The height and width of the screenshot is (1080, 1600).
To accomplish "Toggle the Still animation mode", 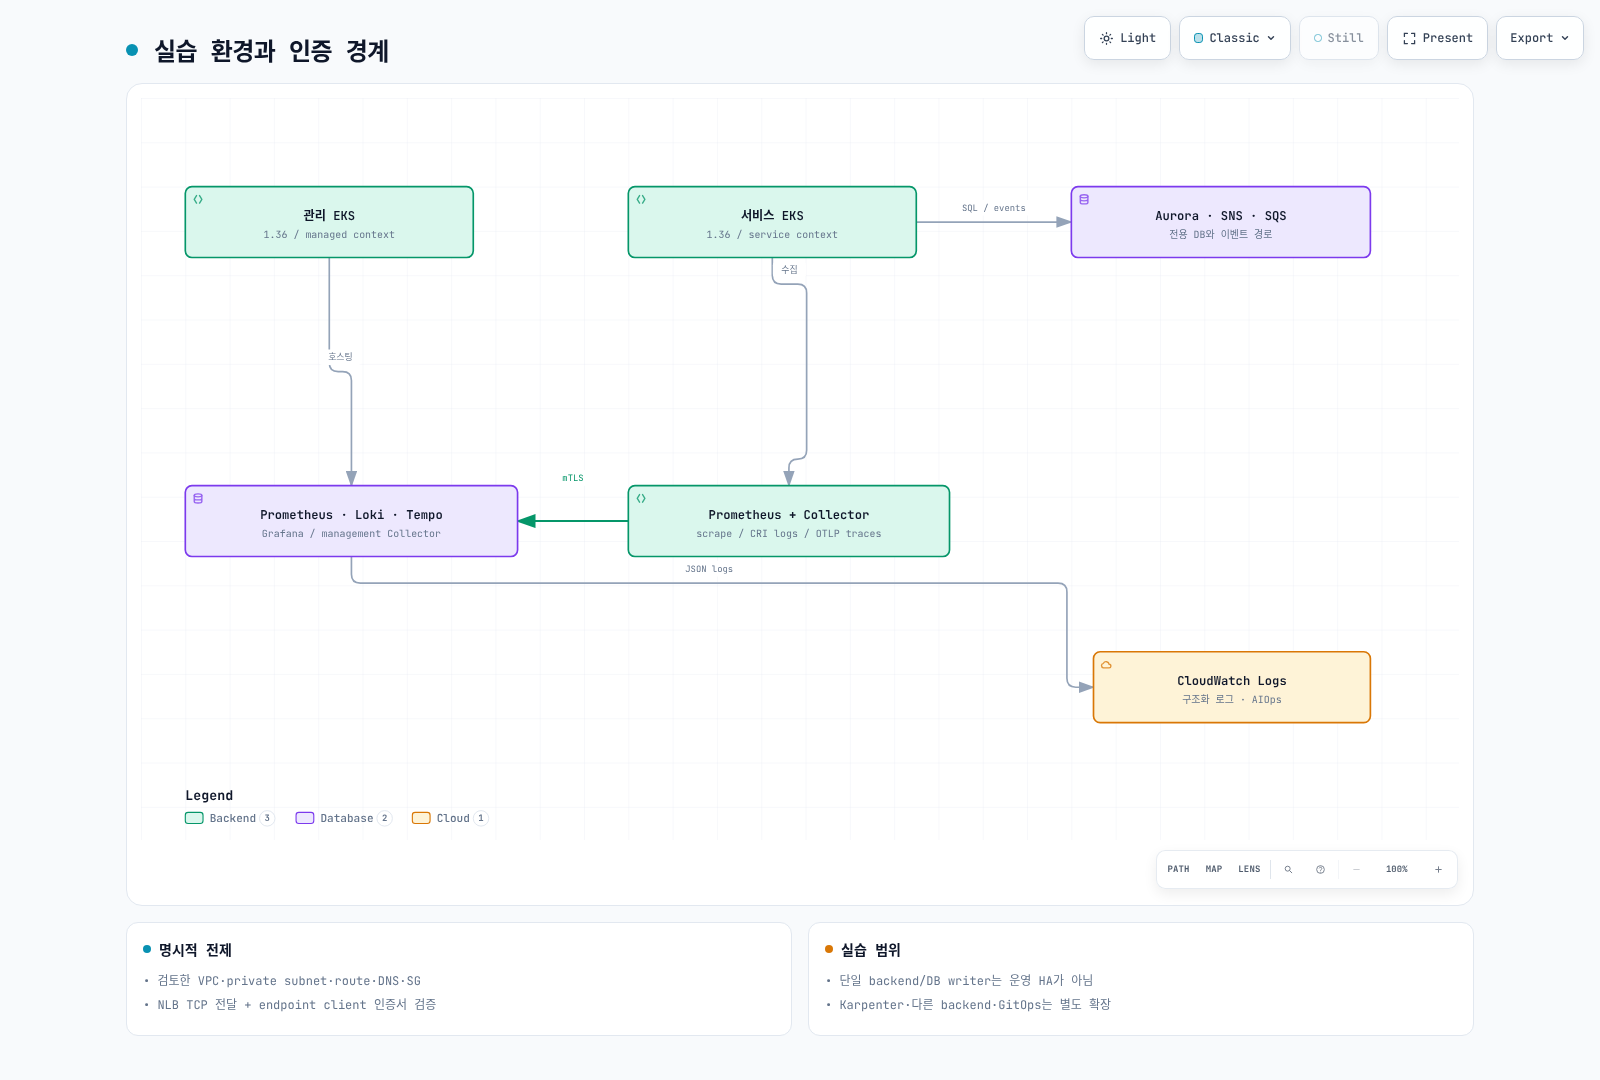I will [1339, 38].
